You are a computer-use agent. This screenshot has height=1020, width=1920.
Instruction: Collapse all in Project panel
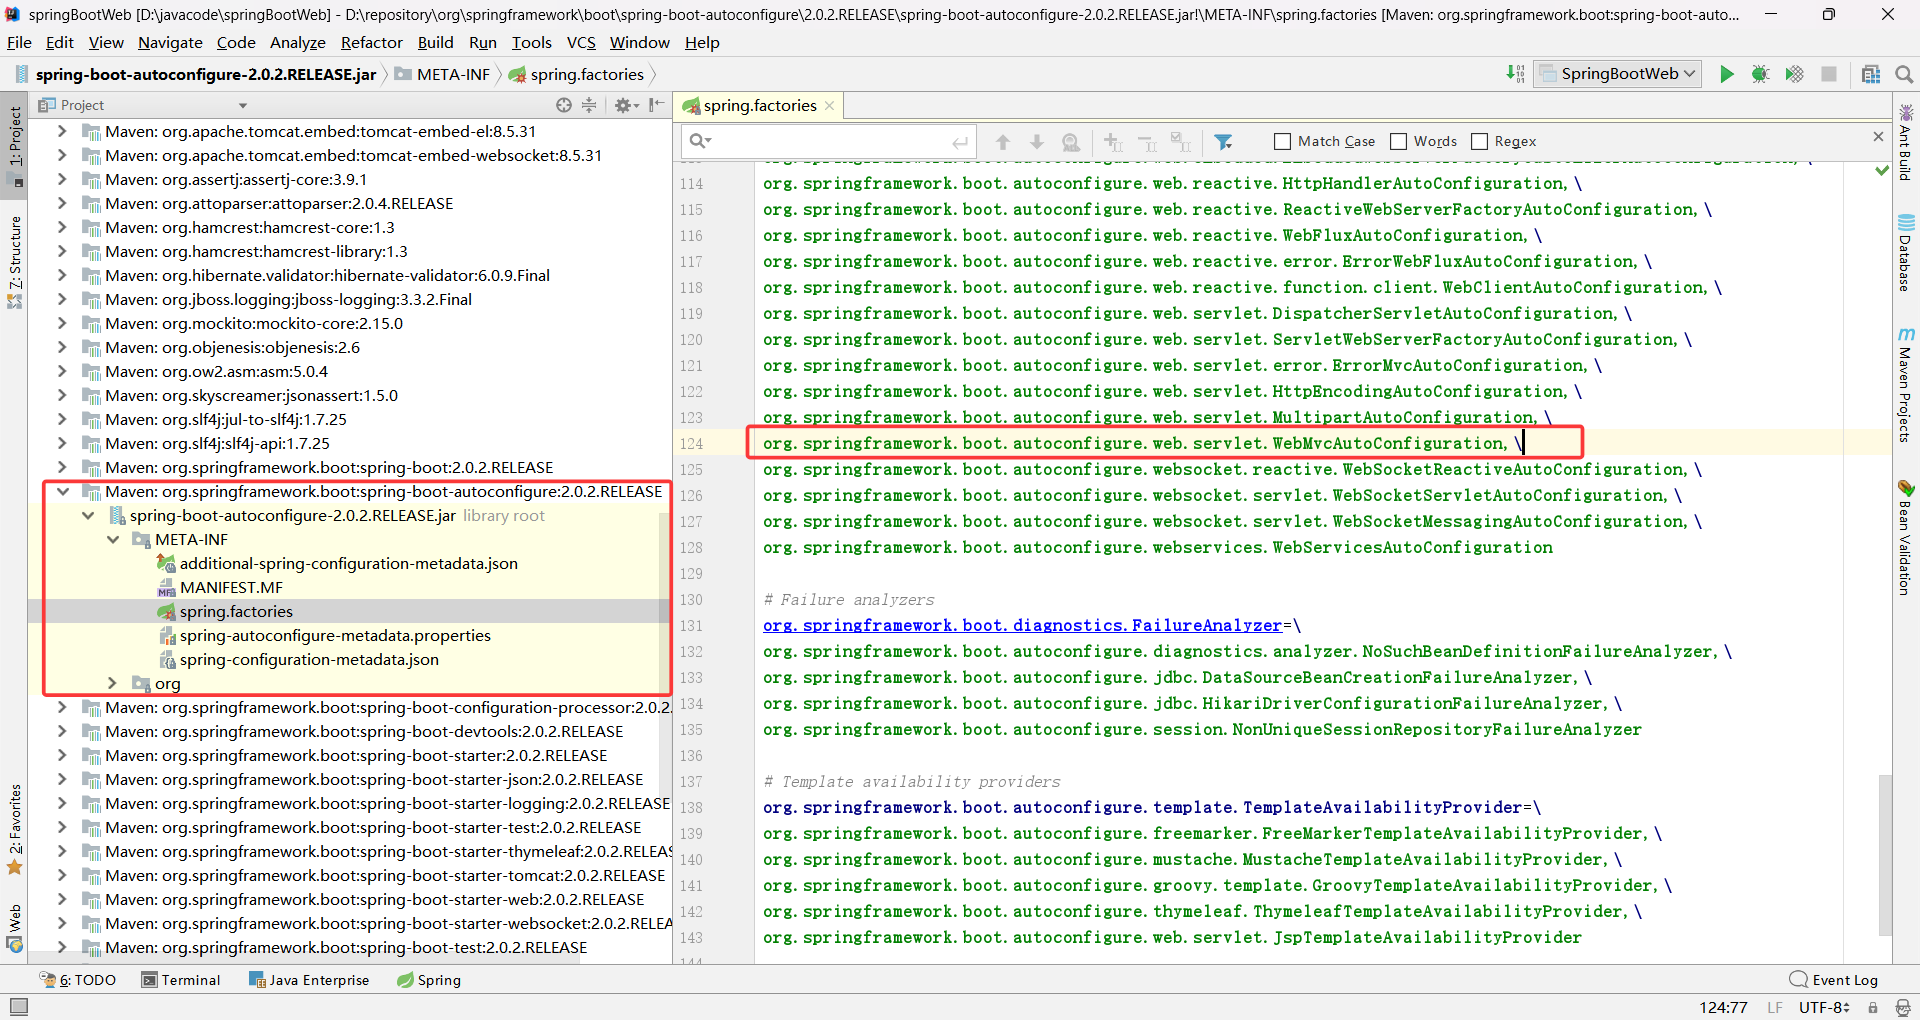(589, 105)
